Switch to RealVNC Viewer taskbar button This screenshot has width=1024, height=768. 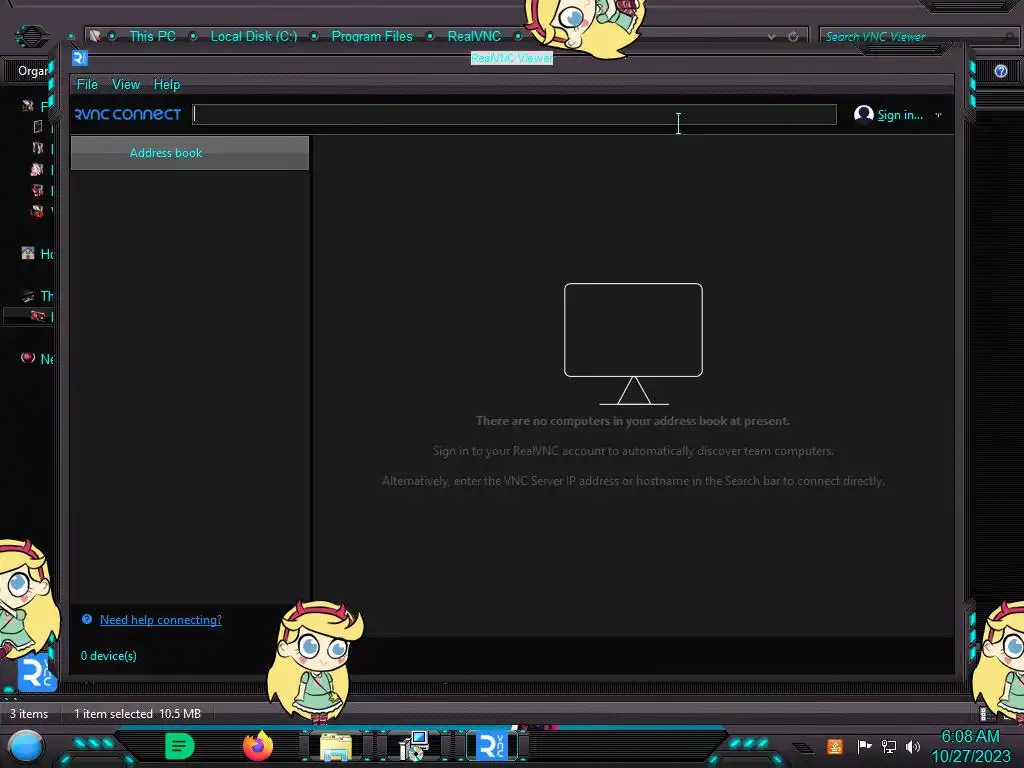coord(492,746)
